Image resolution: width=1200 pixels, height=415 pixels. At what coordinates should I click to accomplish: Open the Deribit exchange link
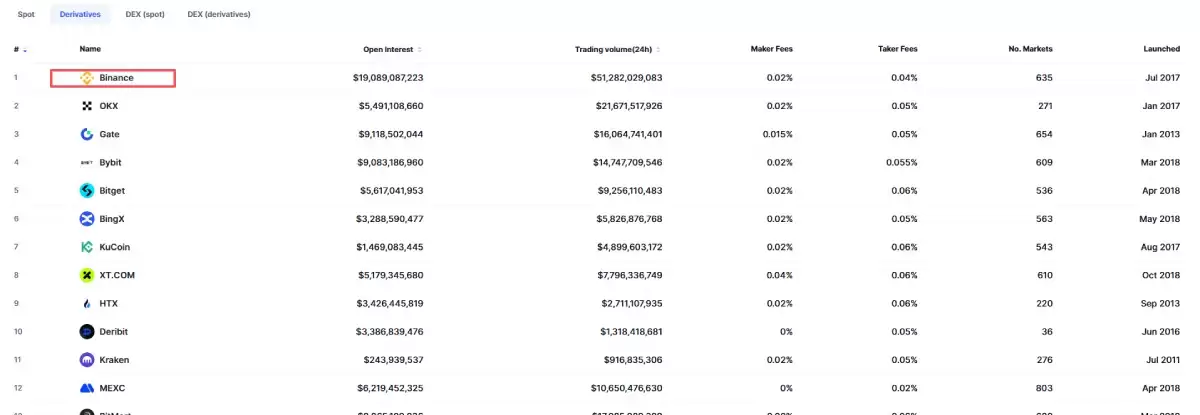114,331
